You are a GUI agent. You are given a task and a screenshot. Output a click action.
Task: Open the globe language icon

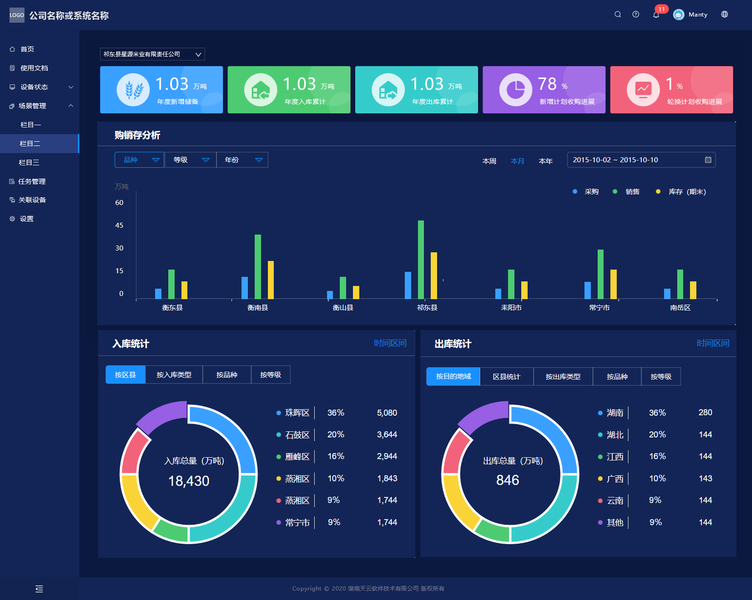pos(724,14)
